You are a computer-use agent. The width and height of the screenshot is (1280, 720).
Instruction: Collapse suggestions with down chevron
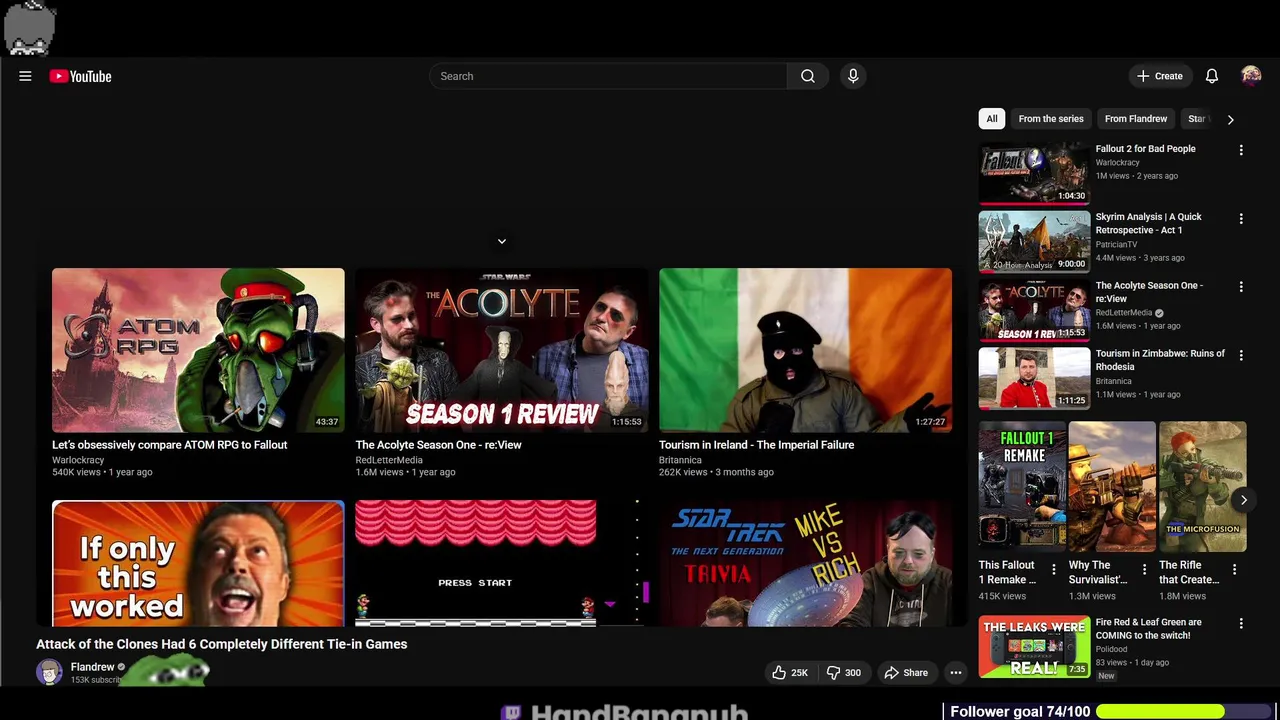click(502, 241)
